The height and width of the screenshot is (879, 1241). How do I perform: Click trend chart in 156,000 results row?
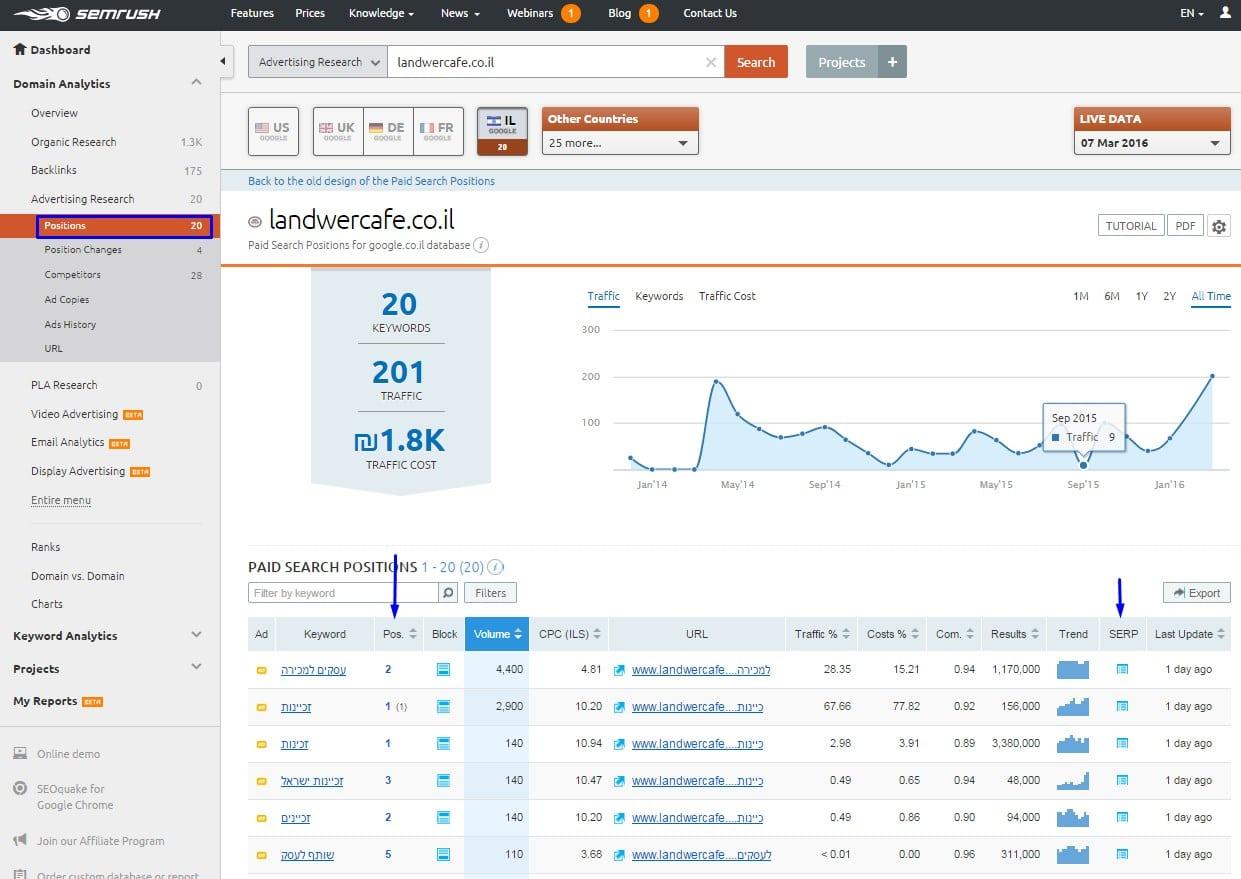click(1073, 706)
